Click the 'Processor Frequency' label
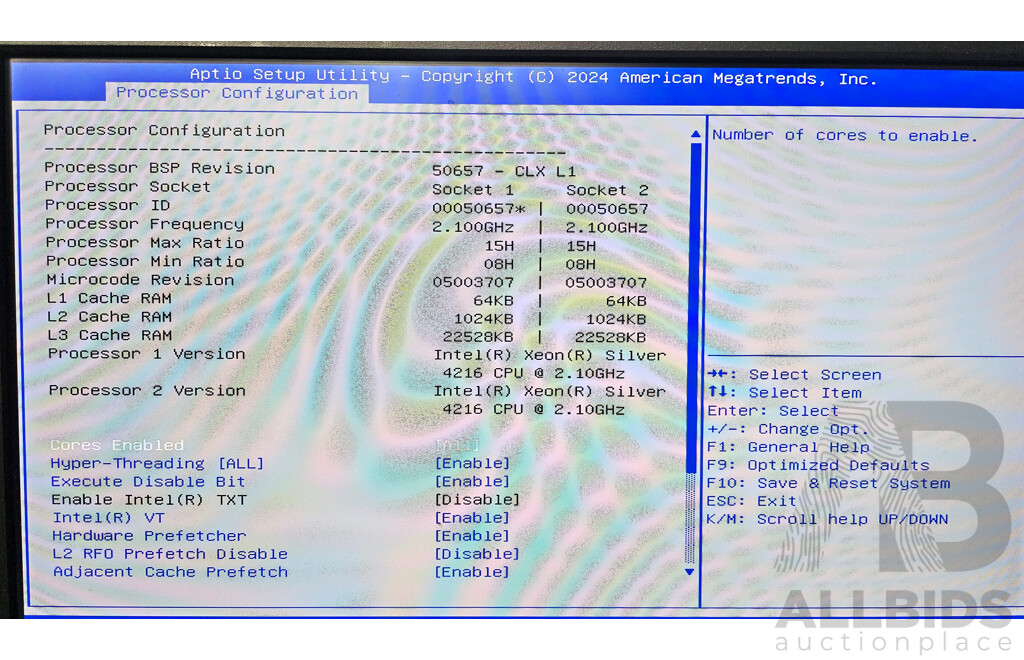Viewport: 1024px width, 660px height. click(x=144, y=224)
